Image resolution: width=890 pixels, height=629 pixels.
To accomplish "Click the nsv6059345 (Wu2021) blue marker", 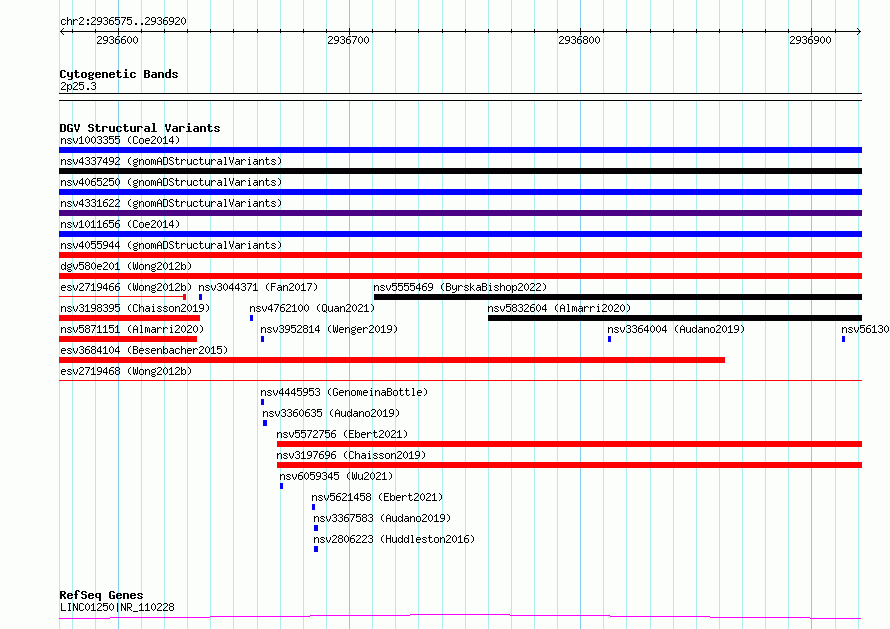I will click(x=281, y=486).
